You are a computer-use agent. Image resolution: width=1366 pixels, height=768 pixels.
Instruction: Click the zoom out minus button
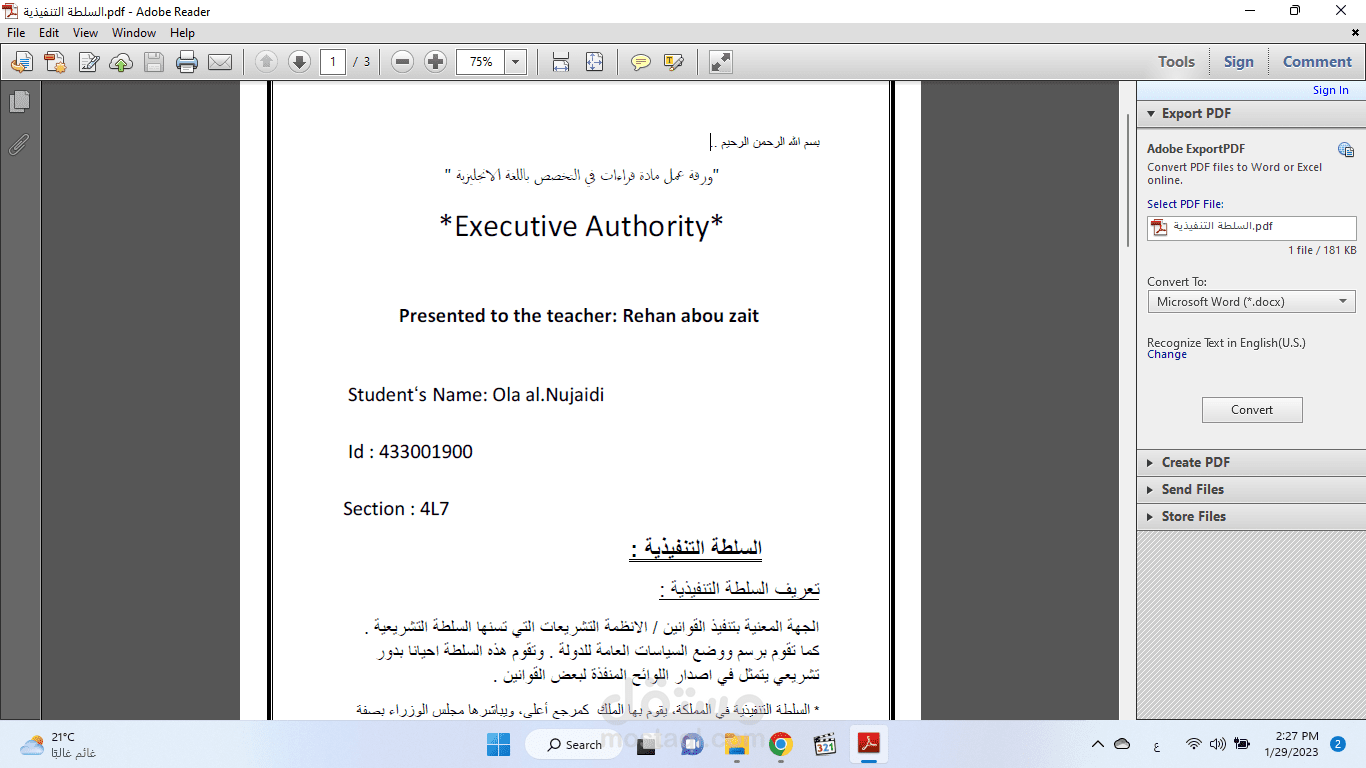tap(402, 62)
